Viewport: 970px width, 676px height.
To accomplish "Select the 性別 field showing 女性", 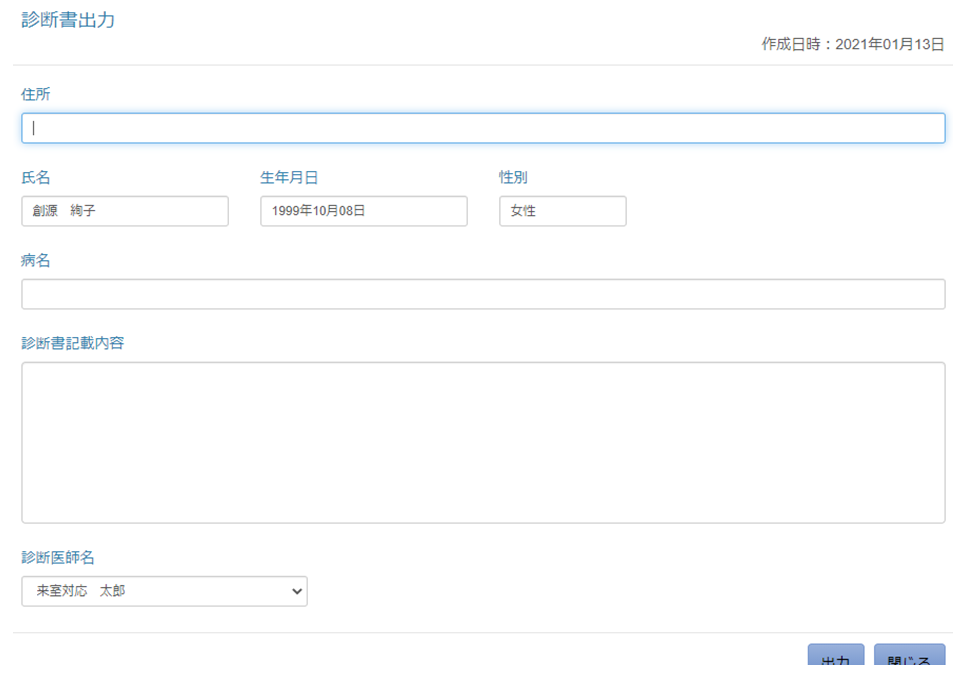I will coord(563,211).
